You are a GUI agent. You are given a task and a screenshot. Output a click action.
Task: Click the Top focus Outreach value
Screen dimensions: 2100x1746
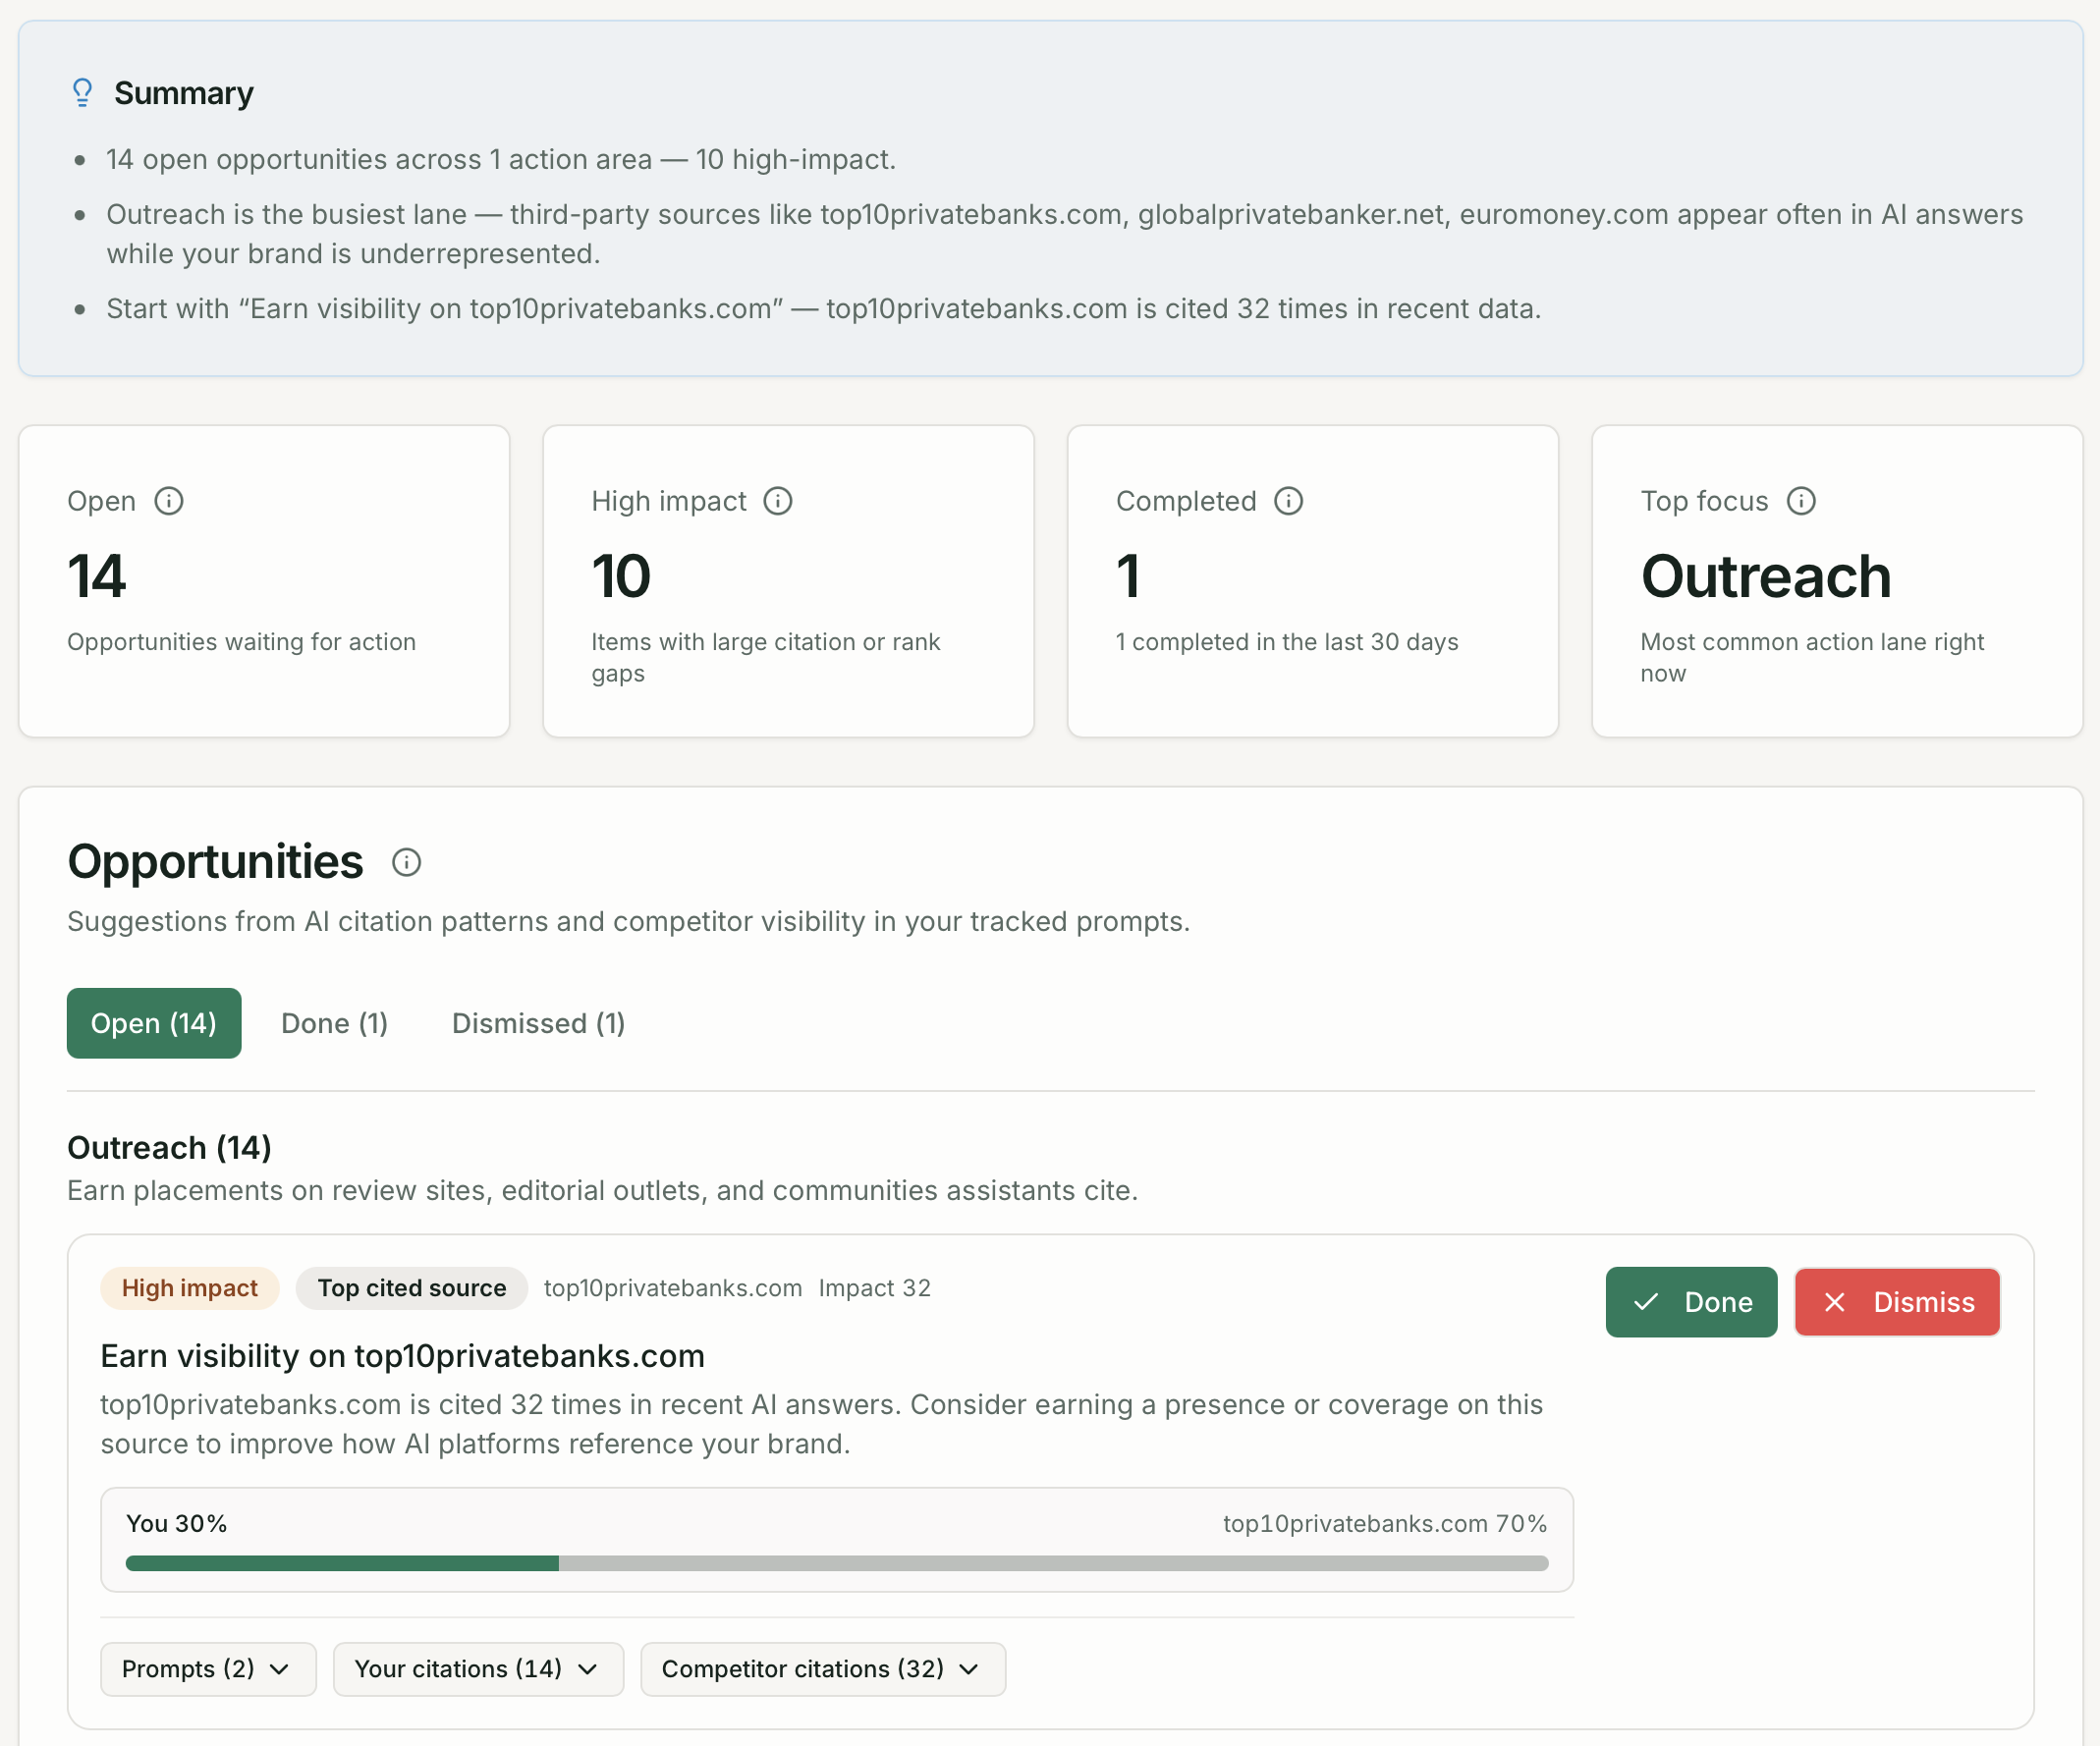click(1766, 577)
